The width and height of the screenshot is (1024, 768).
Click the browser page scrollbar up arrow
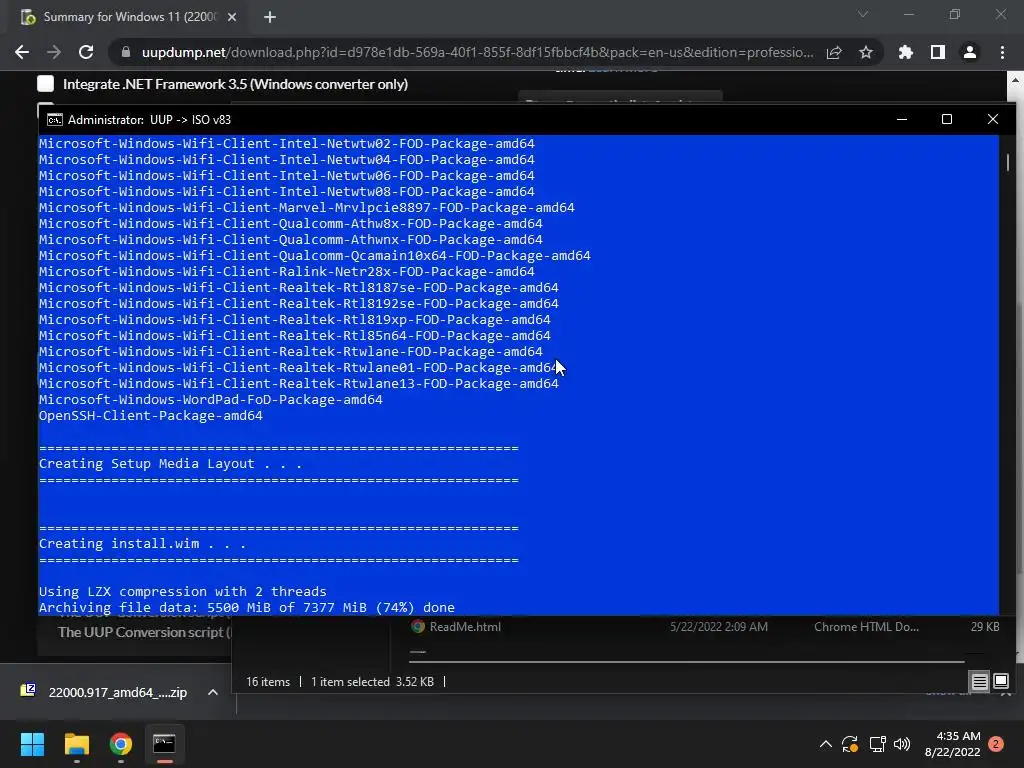[1015, 80]
